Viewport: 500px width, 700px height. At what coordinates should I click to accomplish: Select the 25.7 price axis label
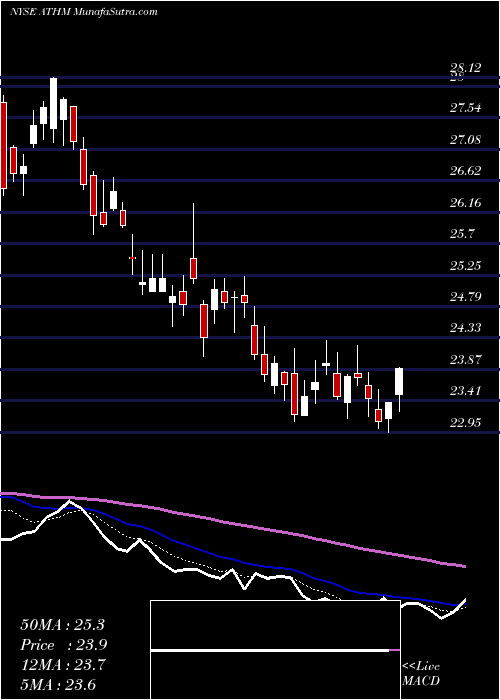462,234
